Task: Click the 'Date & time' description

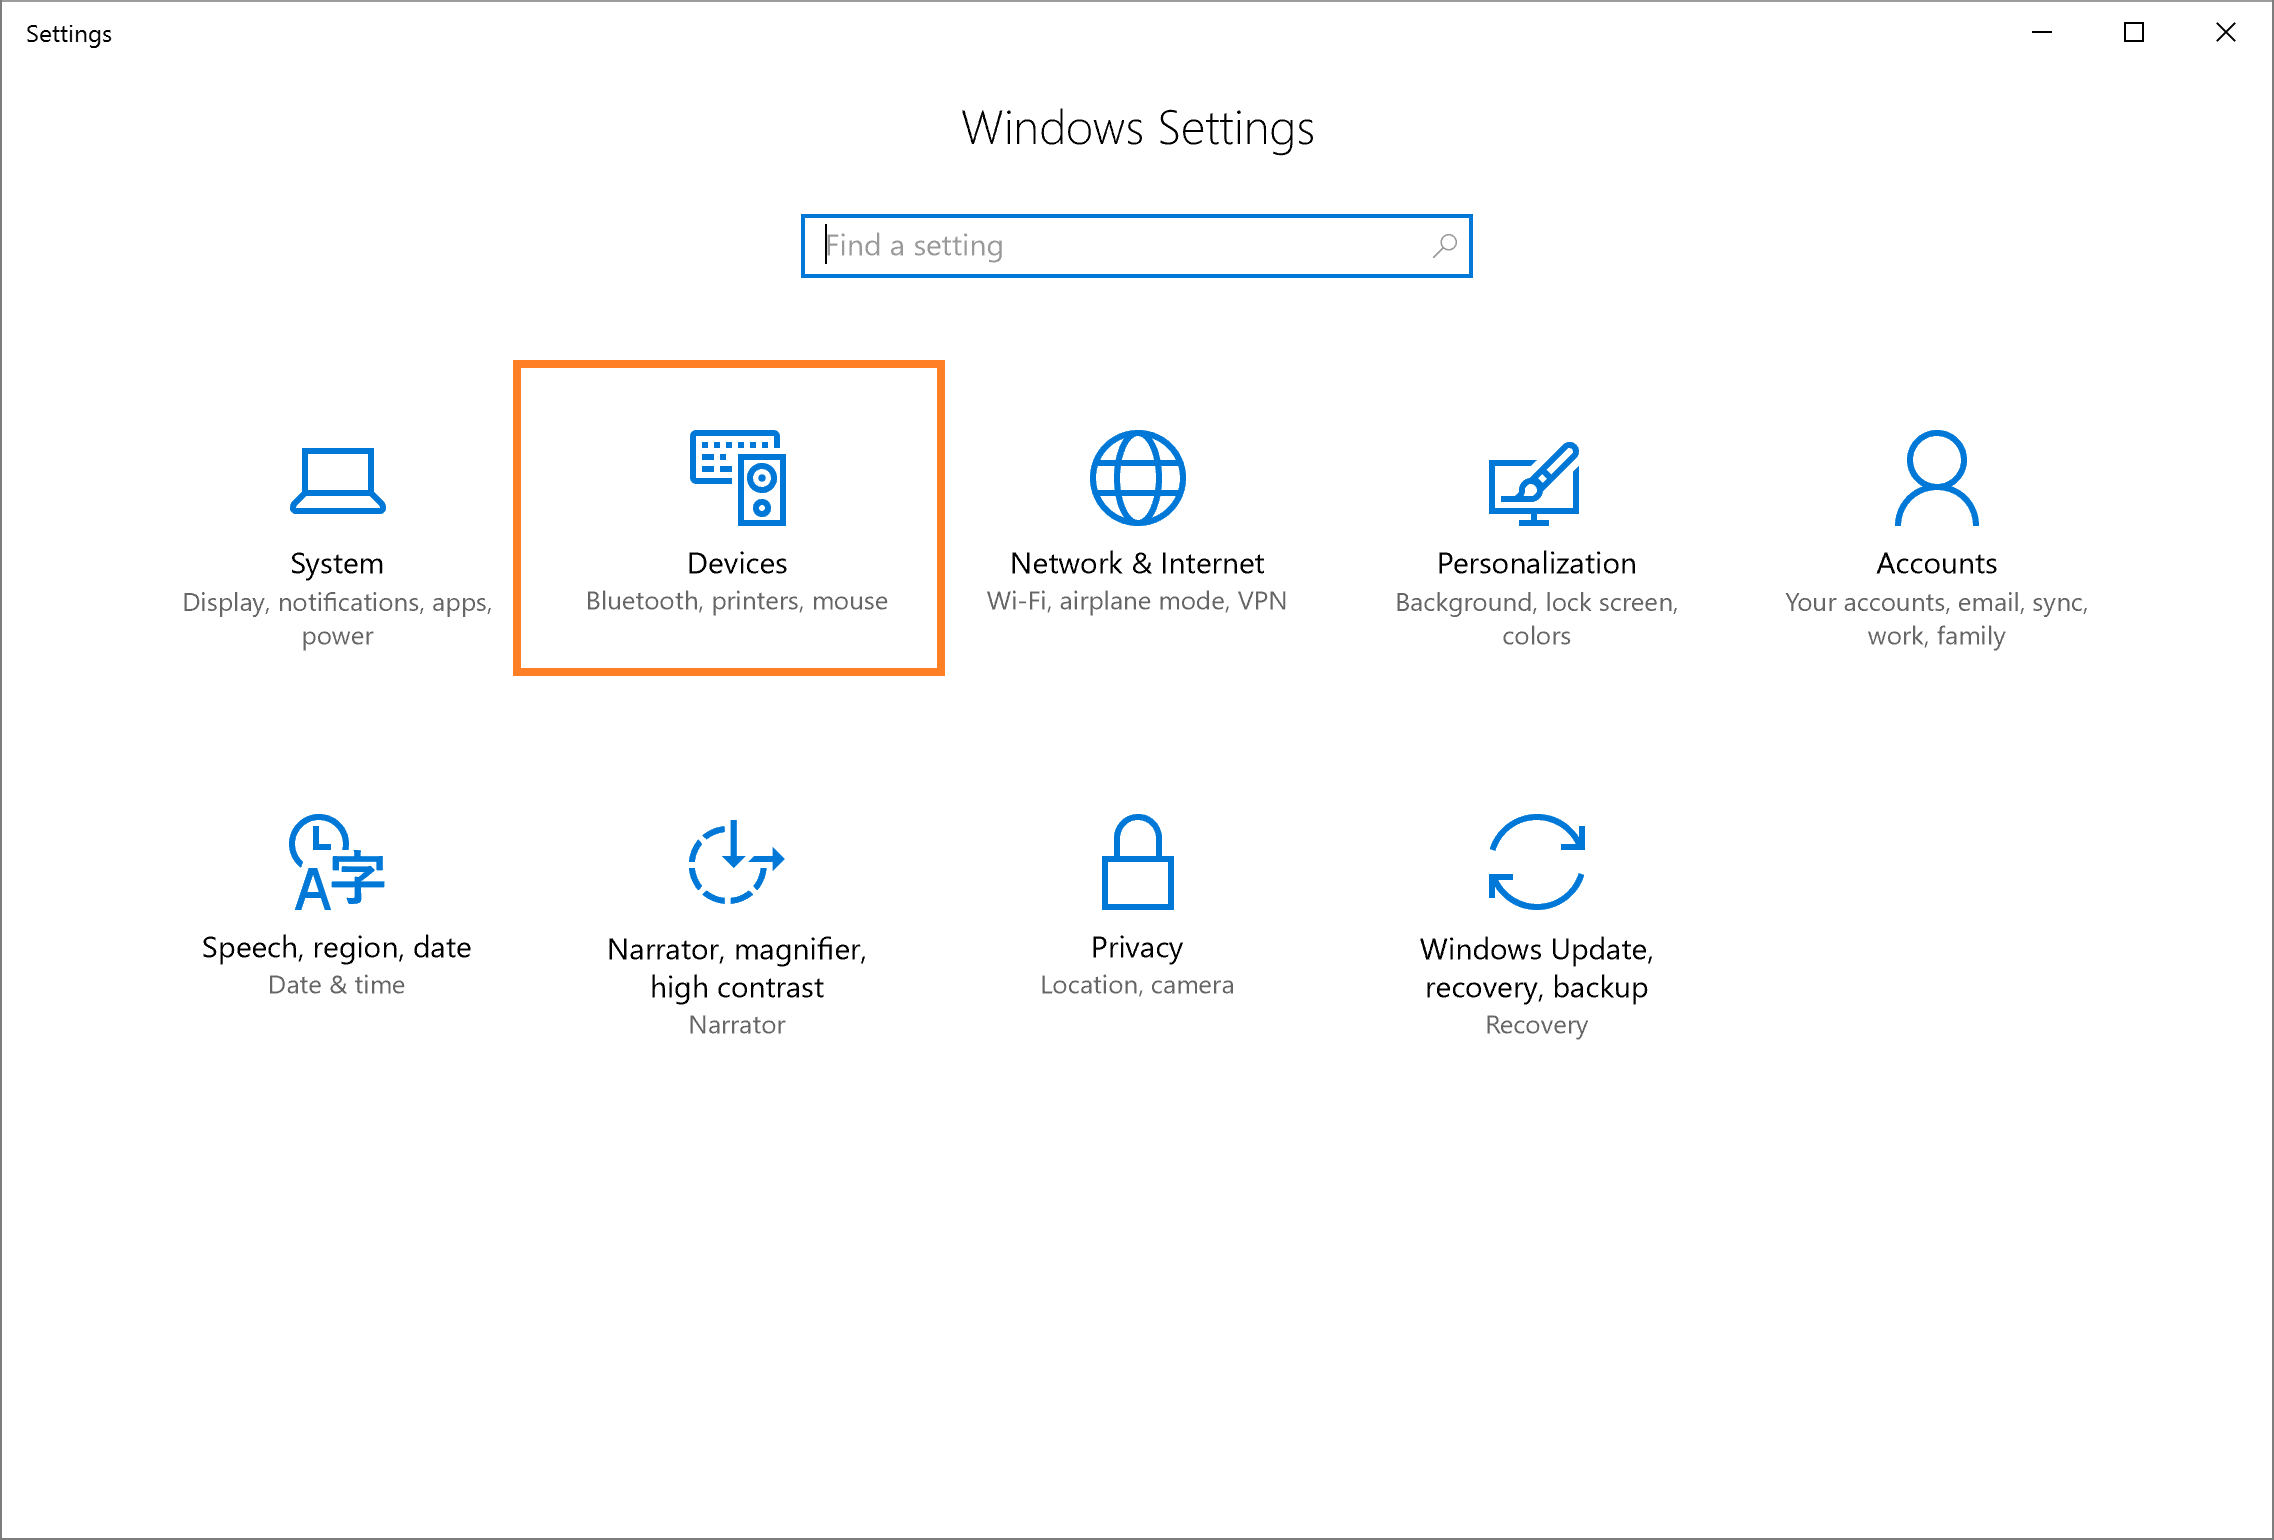Action: (x=337, y=985)
